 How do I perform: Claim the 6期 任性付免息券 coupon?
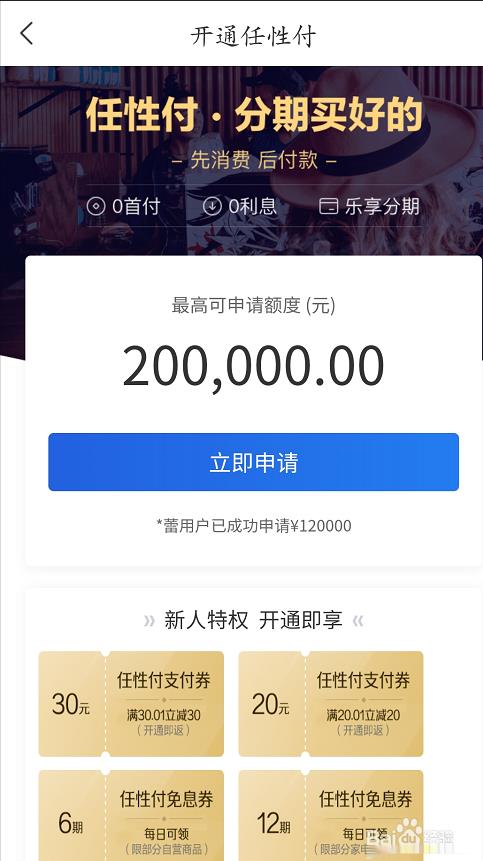pos(131,815)
